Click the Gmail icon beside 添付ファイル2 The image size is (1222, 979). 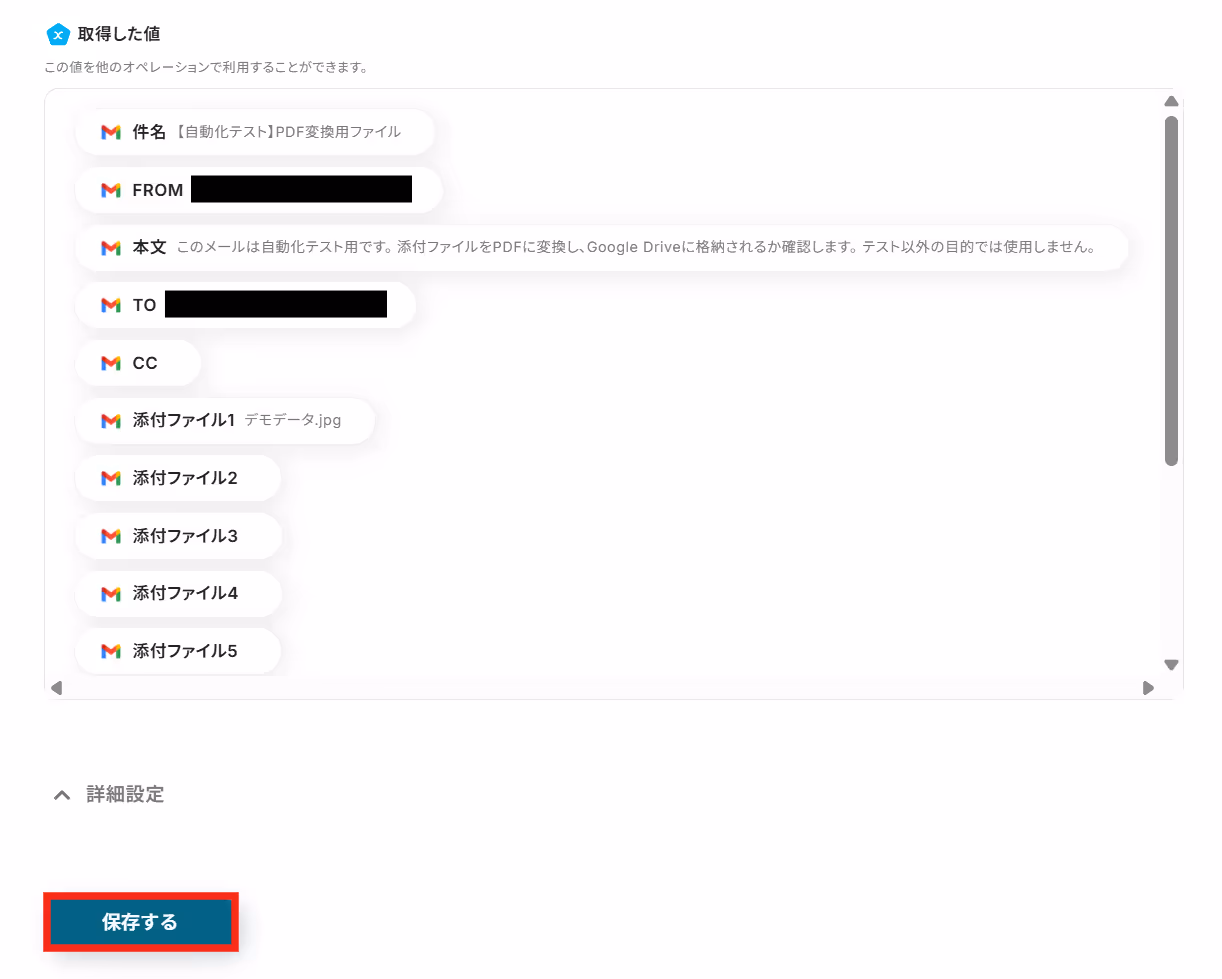point(111,478)
